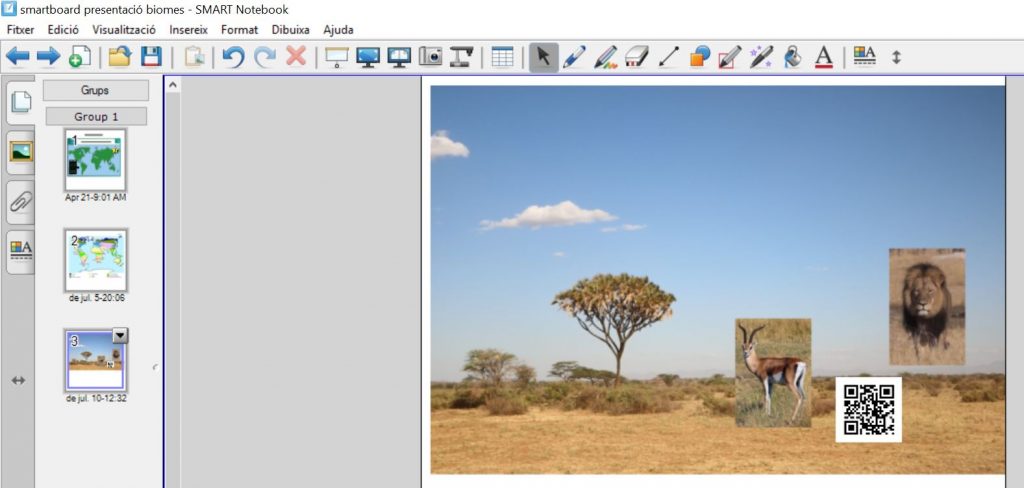This screenshot has height=488, width=1024.
Task: Toggle the Attachments paperclip tab
Action: click(x=20, y=200)
